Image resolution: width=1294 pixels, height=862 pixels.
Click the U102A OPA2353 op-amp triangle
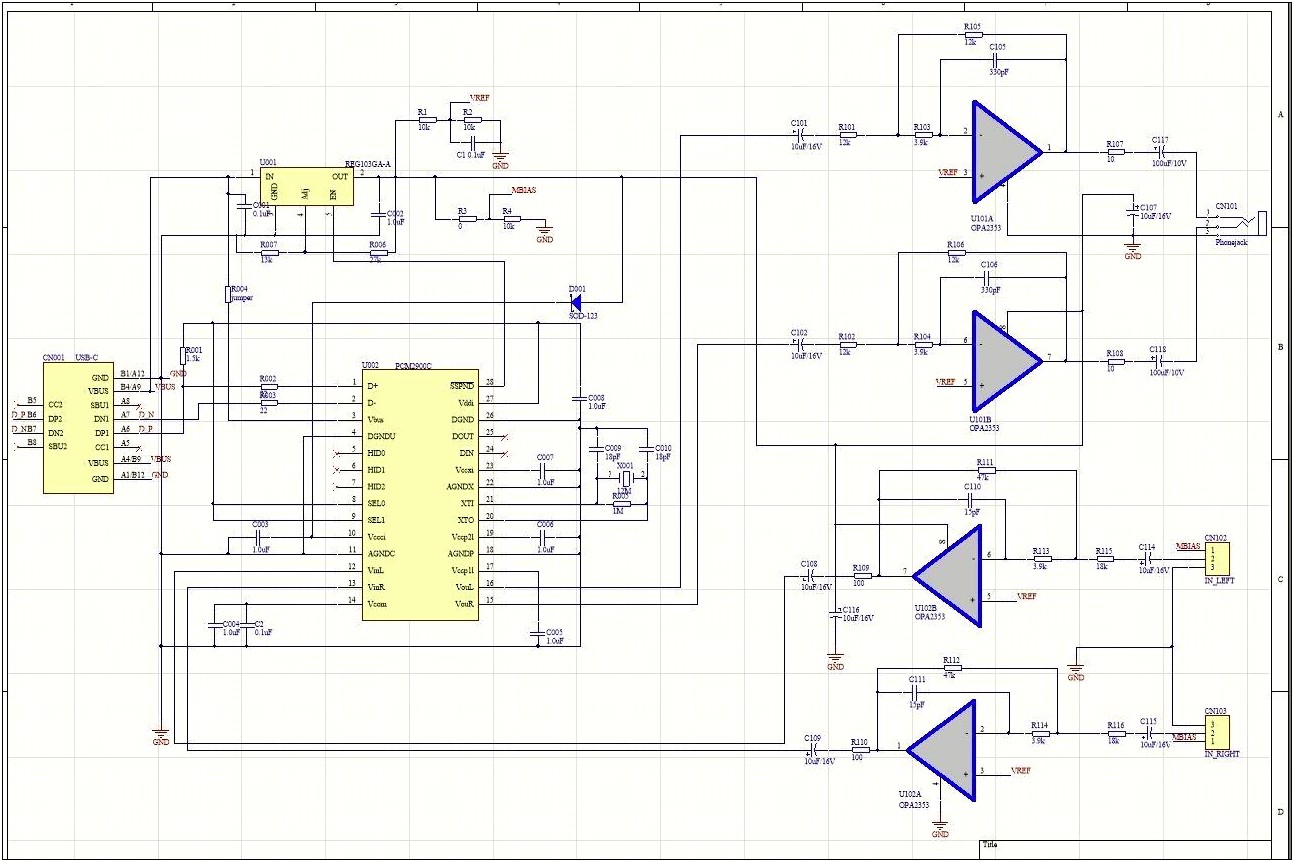tap(940, 751)
